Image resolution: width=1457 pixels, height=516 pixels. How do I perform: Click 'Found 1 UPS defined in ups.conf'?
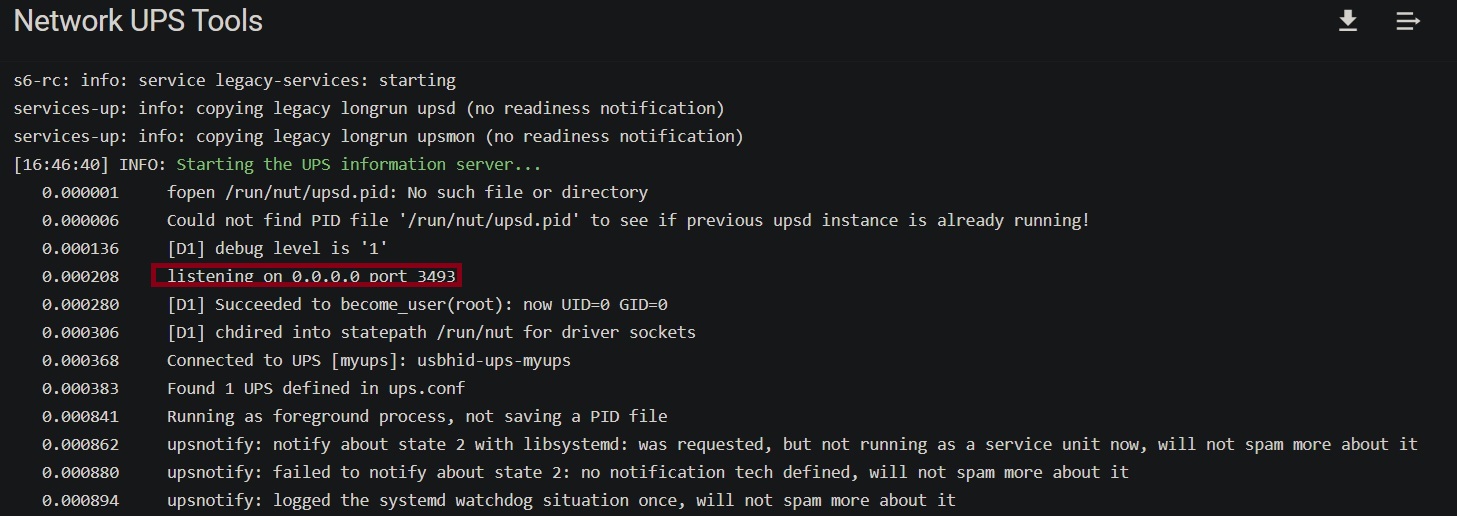pyautogui.click(x=316, y=388)
